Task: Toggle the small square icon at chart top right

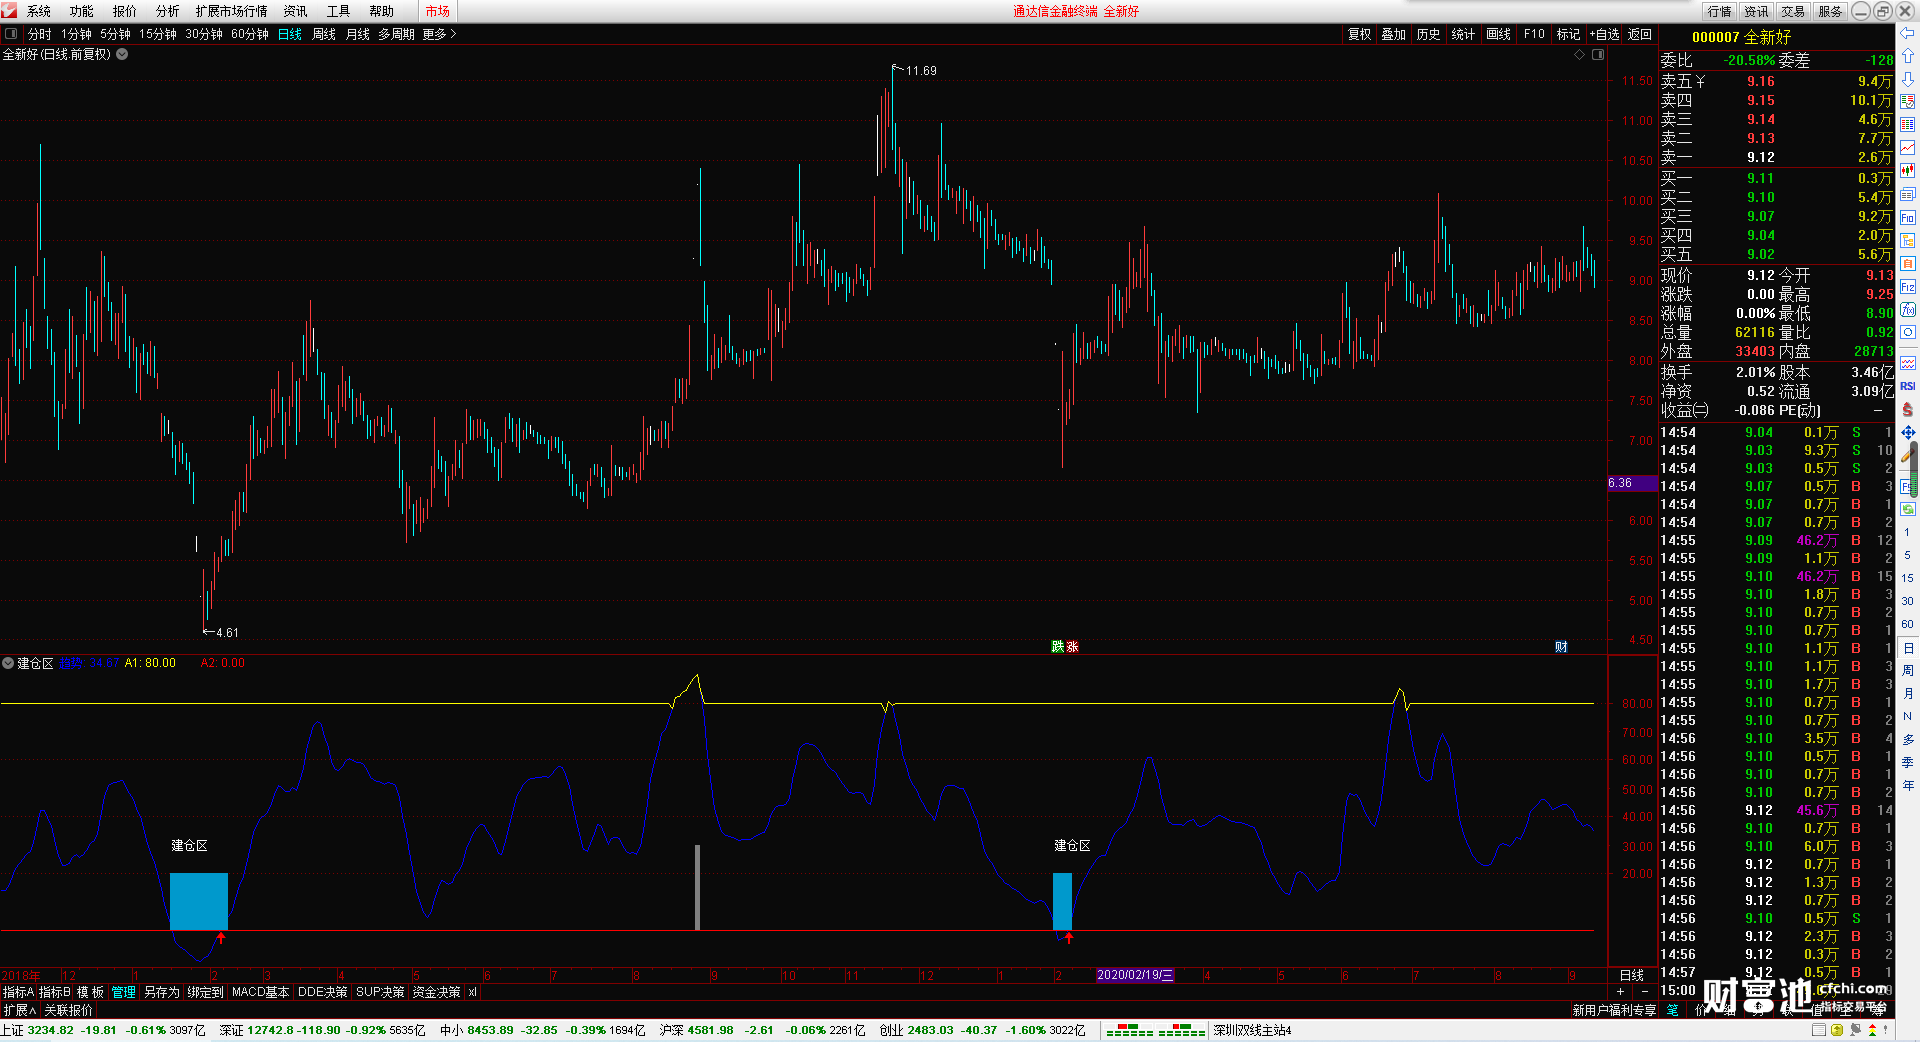Action: 1598,55
